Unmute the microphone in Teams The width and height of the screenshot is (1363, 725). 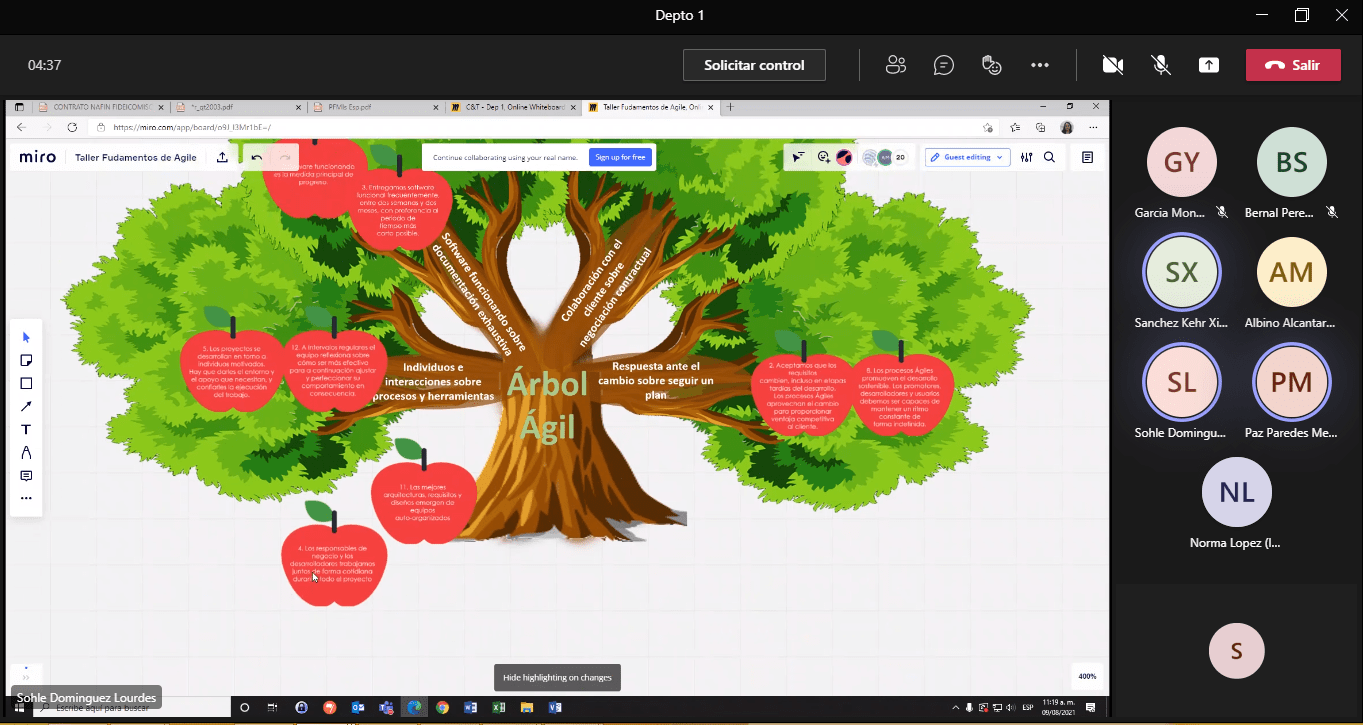[1160, 65]
